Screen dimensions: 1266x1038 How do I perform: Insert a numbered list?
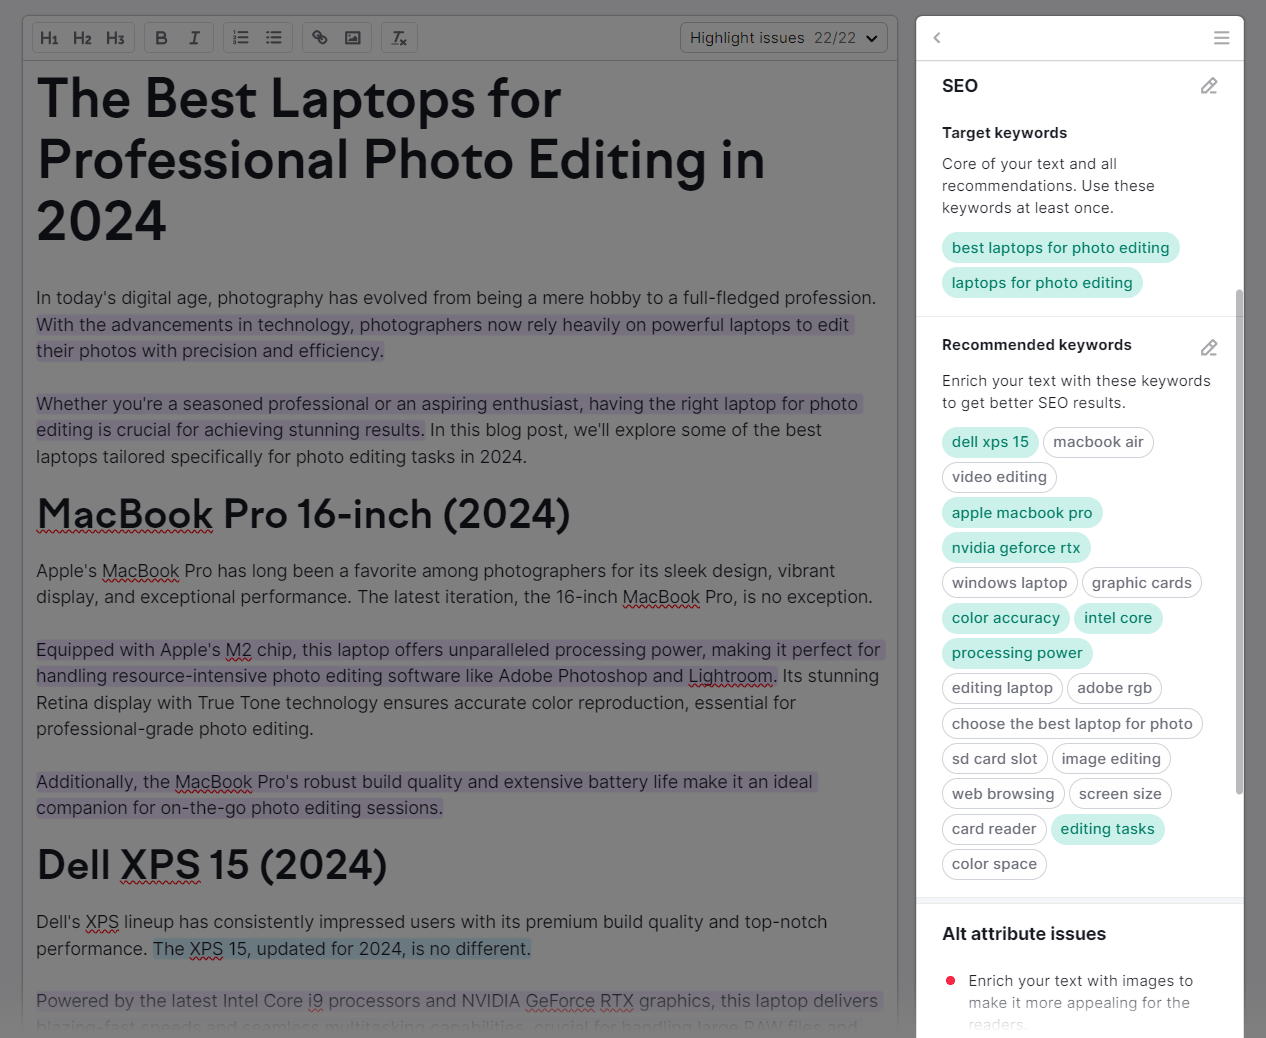pos(239,37)
